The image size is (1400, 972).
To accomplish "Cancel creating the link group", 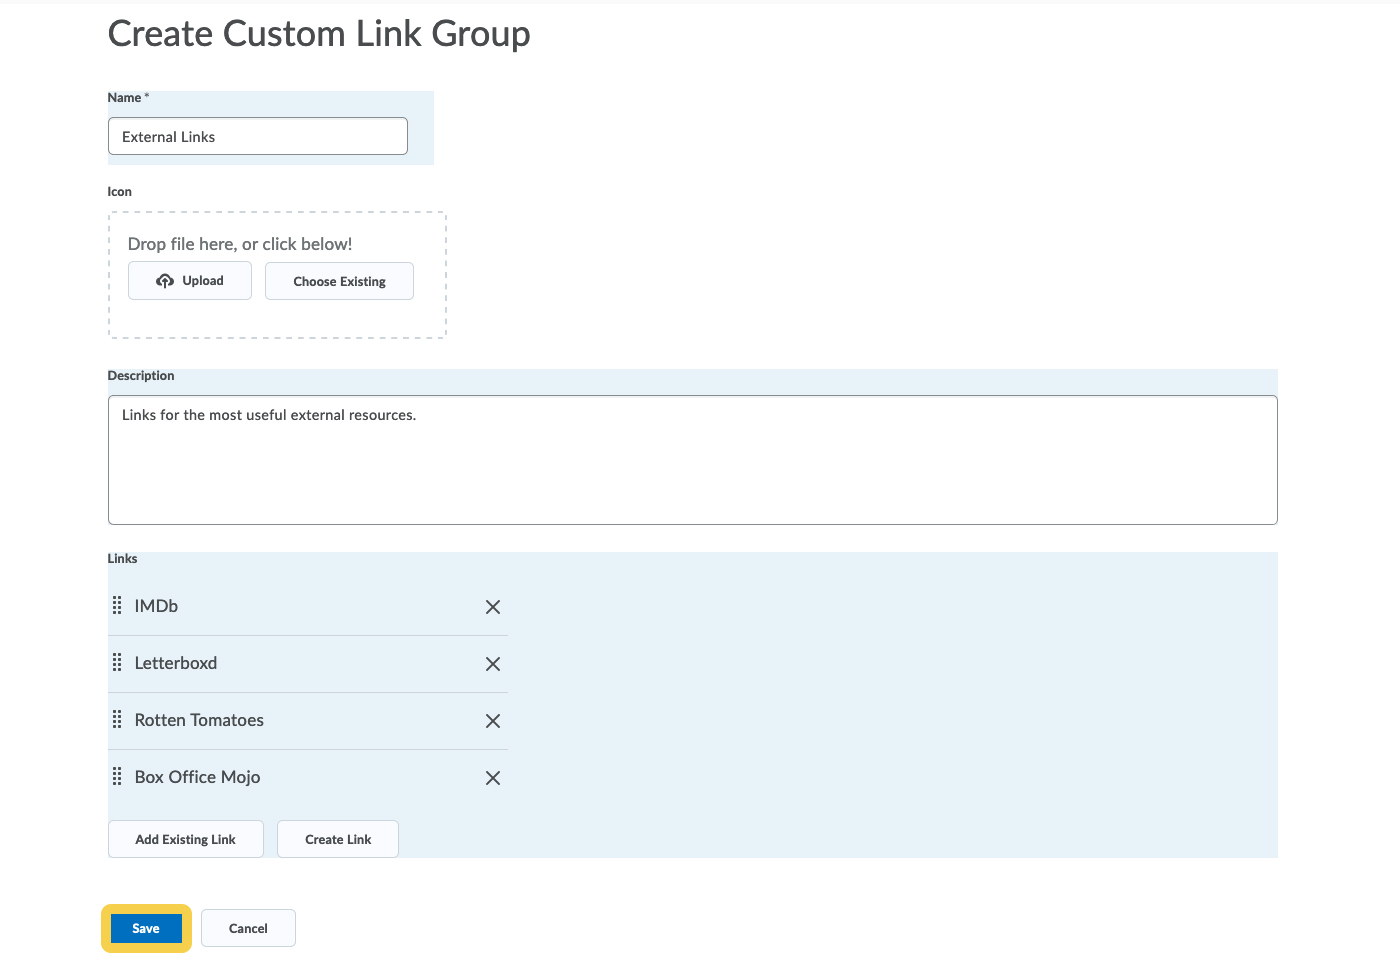I will 248,928.
